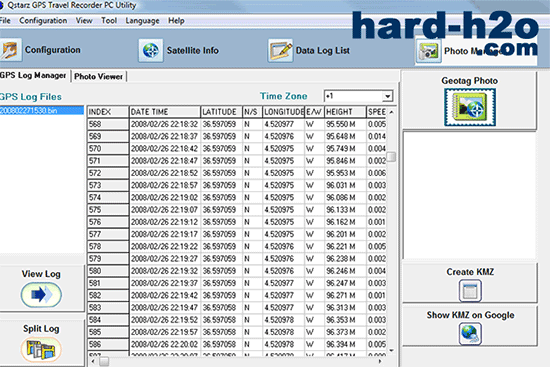
Task: Click the Geotag Photo icon
Action: point(470,107)
